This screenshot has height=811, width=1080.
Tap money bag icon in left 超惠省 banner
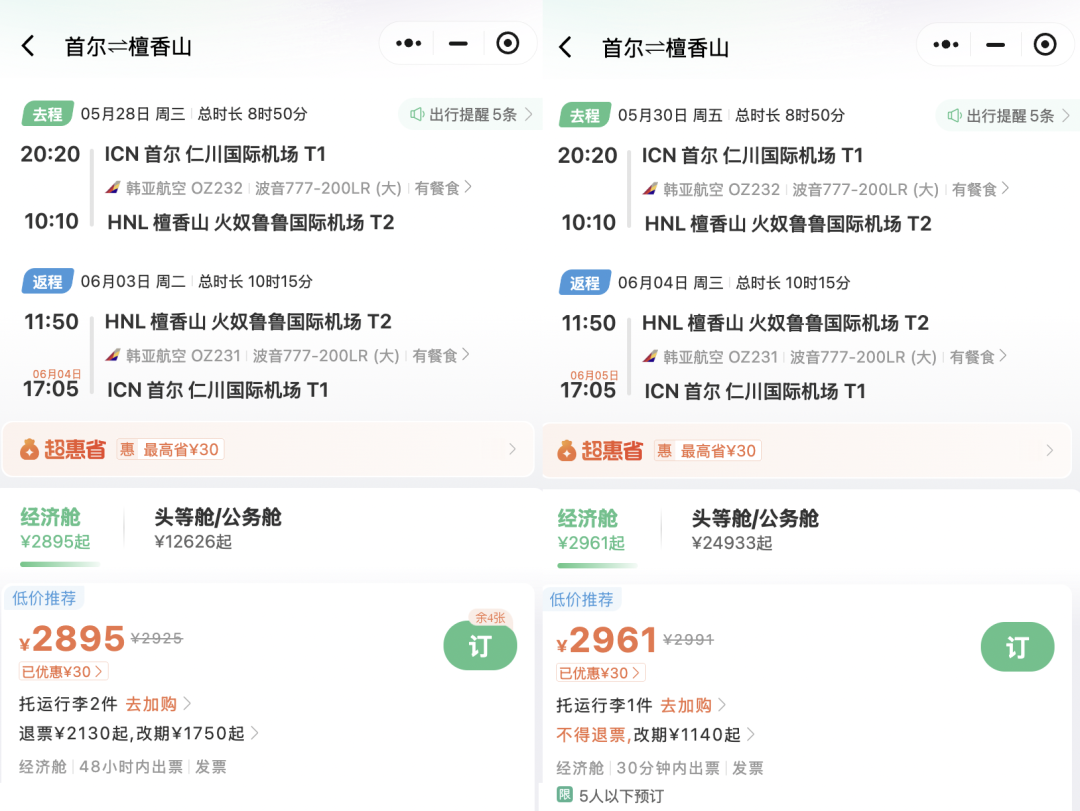click(29, 449)
